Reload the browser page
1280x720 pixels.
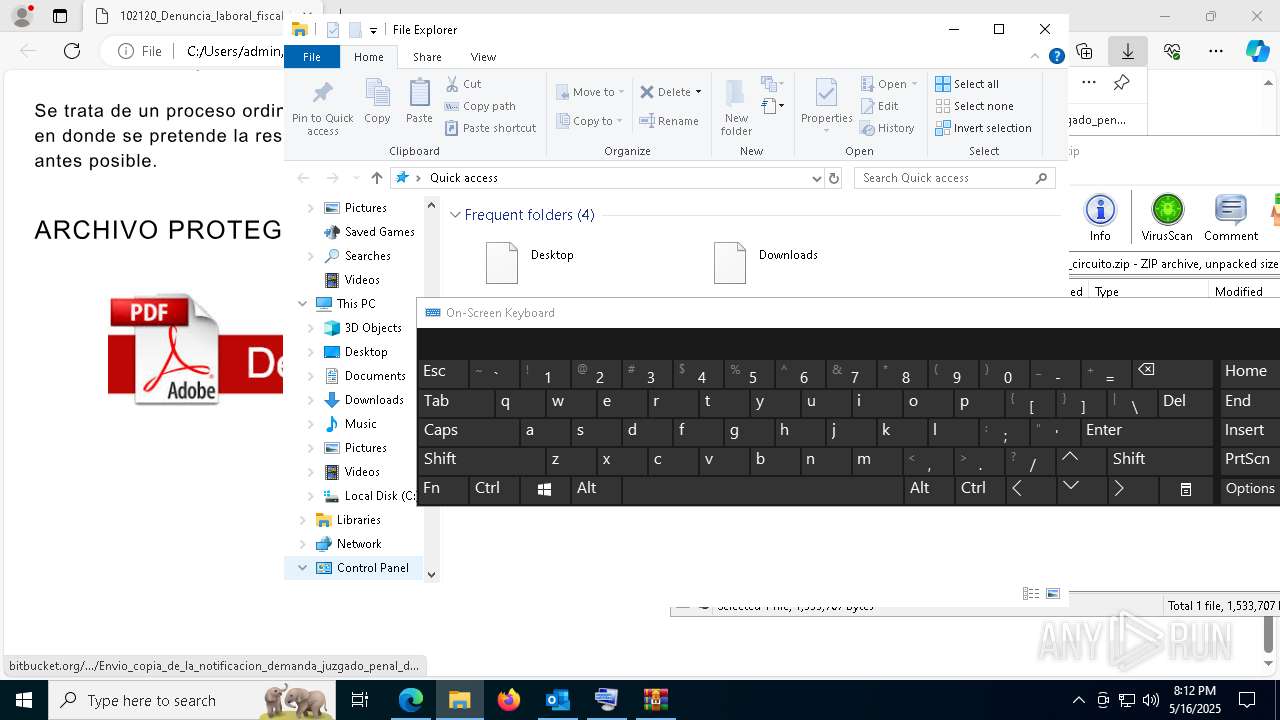72,51
